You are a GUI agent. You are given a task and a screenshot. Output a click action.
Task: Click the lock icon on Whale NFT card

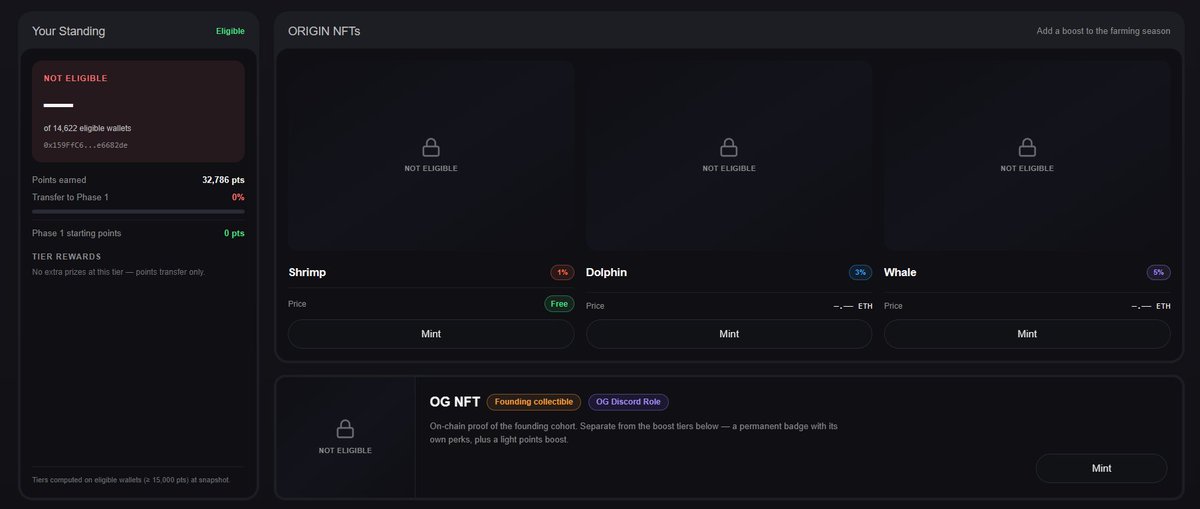1027,148
